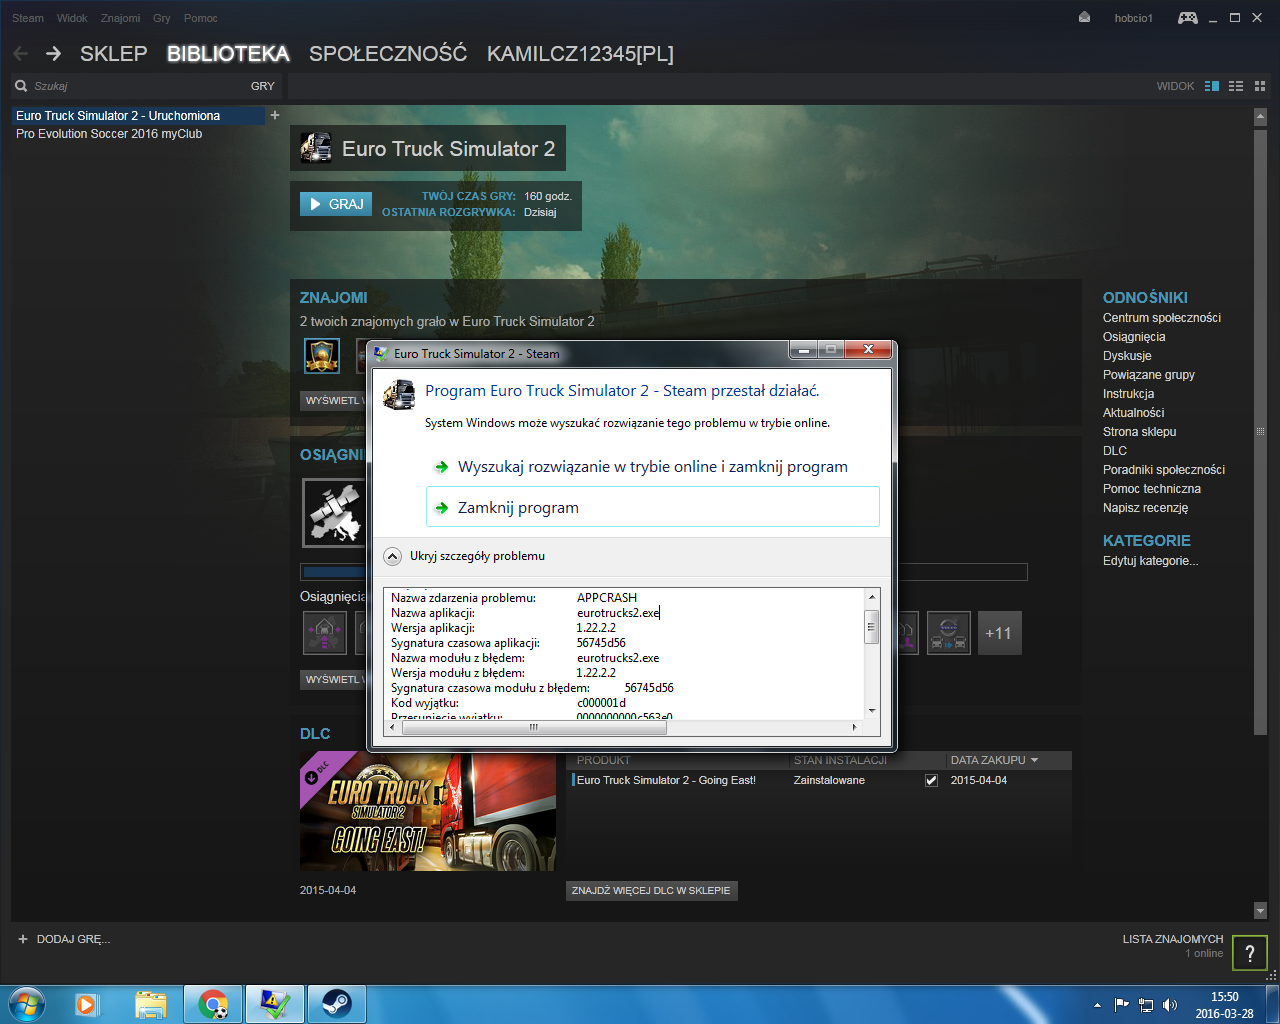Click the Napisz recenzję link

click(x=1146, y=508)
